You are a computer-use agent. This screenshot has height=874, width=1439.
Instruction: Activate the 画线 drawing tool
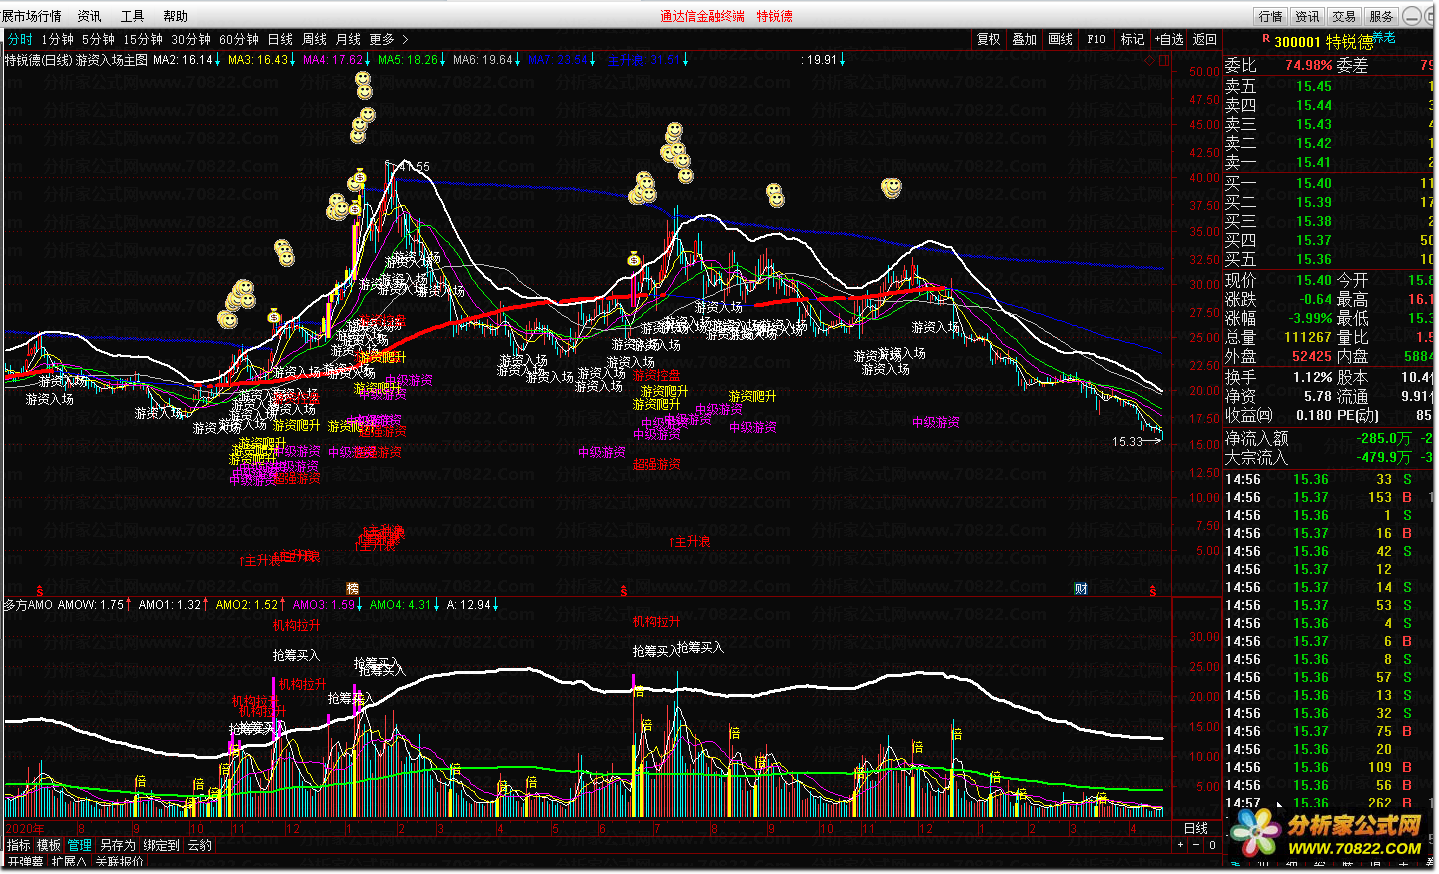pos(1061,39)
